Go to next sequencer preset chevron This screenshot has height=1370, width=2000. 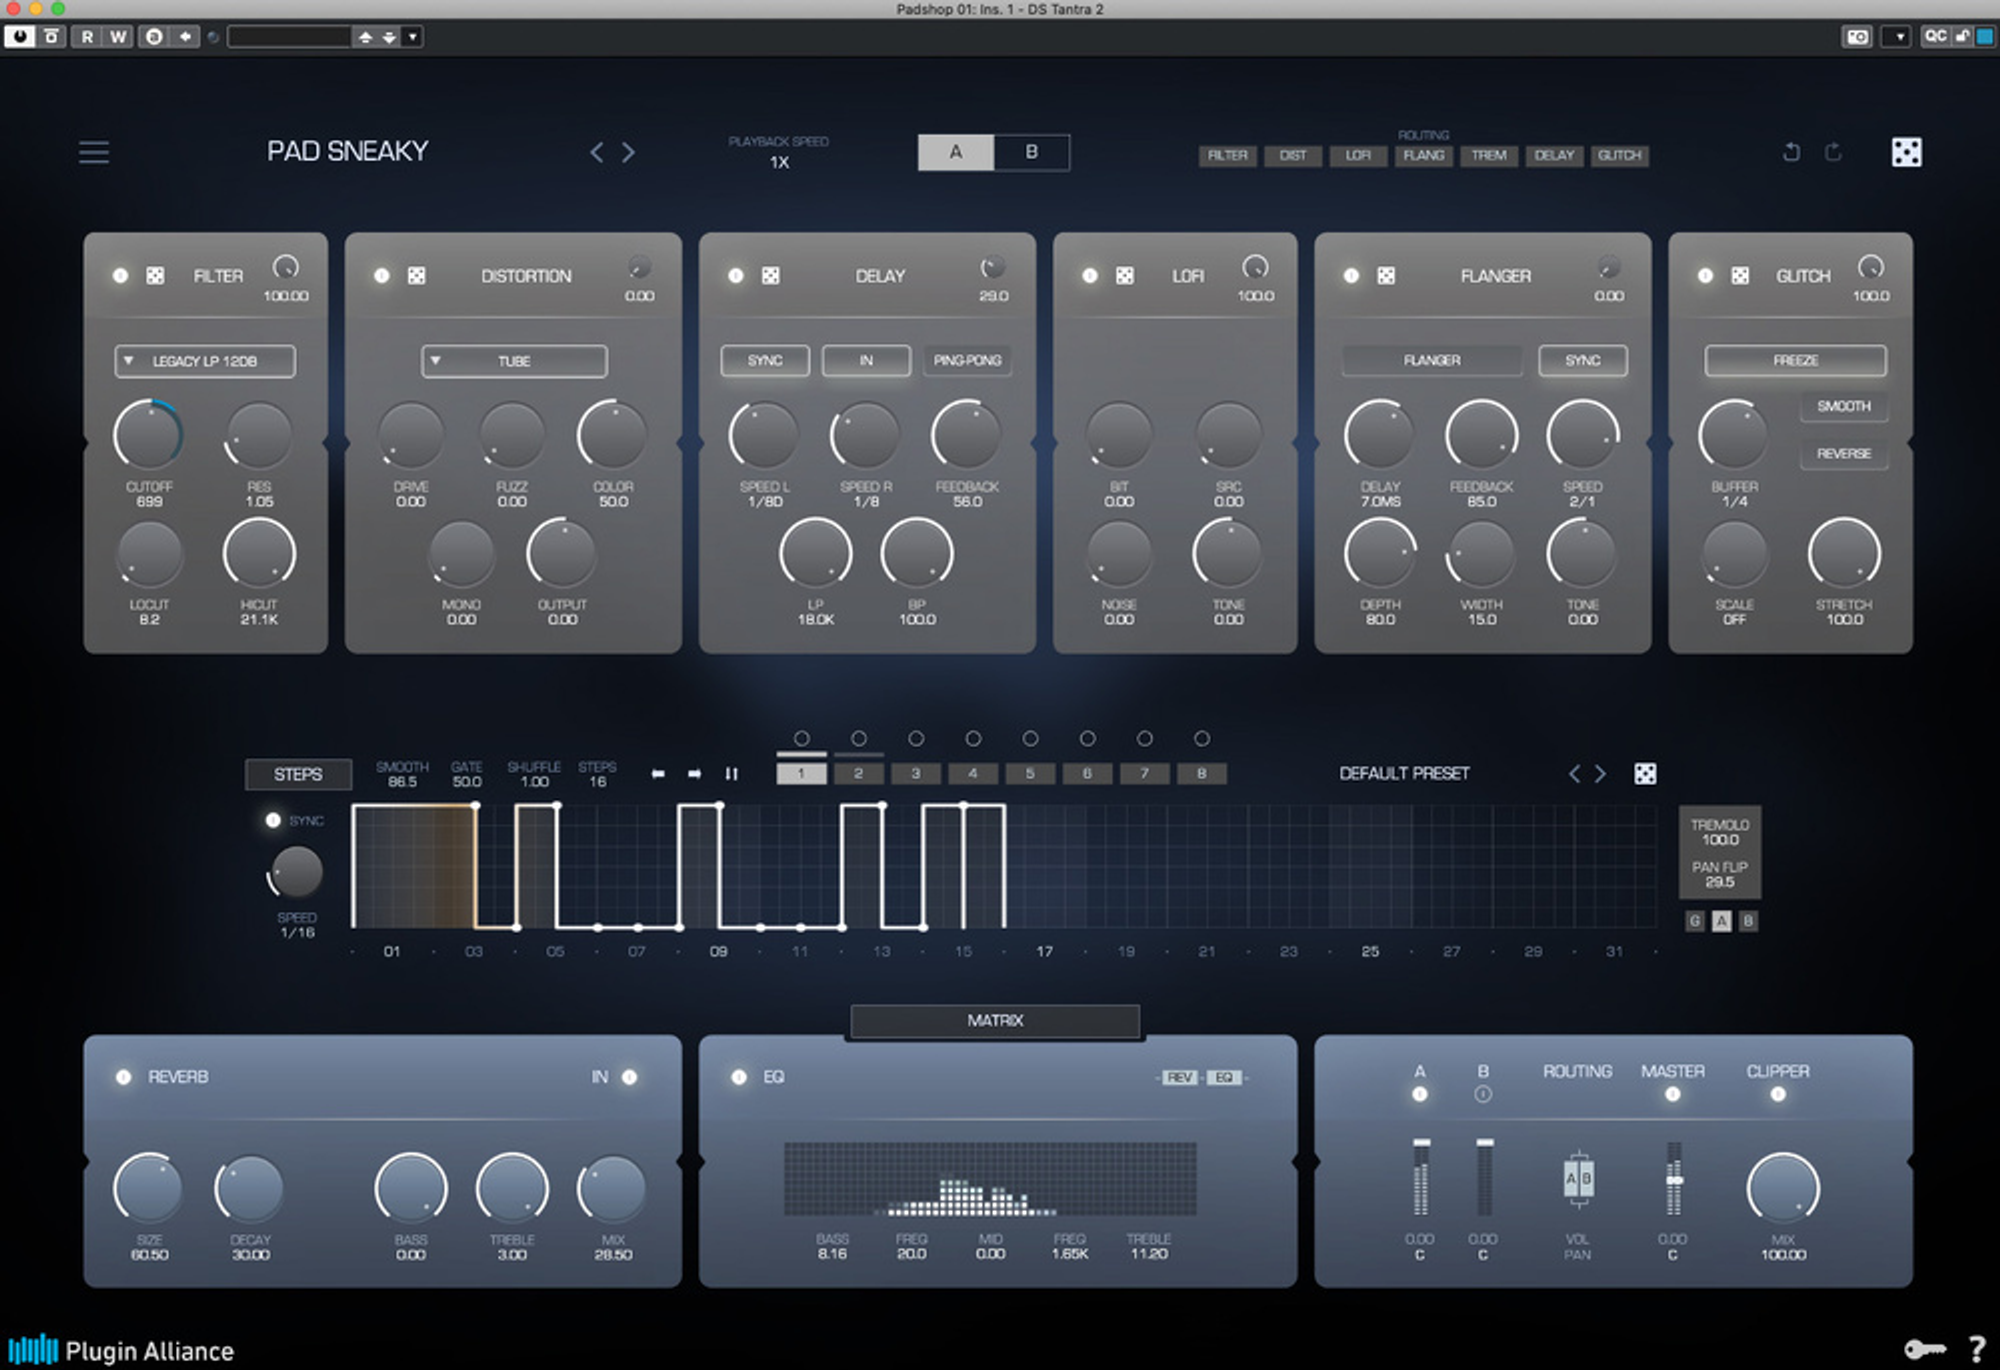coord(1601,773)
